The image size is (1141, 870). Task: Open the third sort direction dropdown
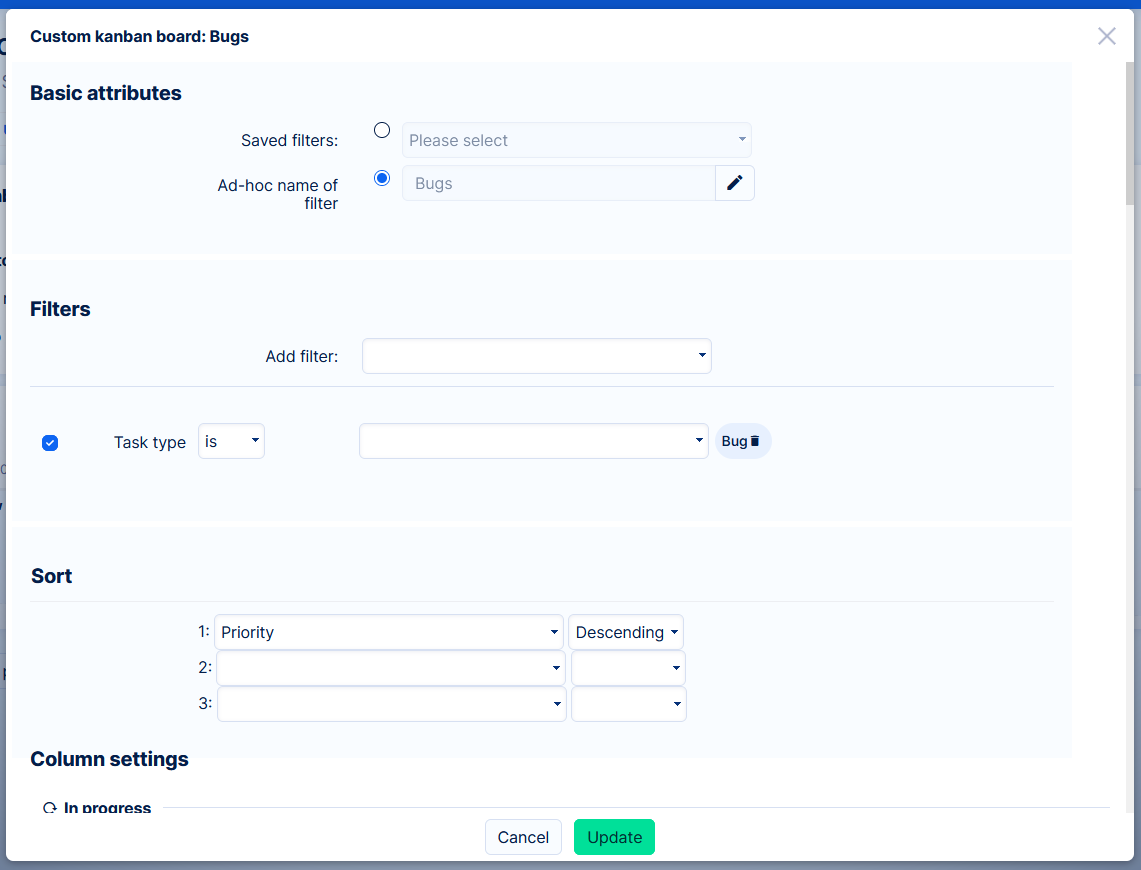point(628,704)
